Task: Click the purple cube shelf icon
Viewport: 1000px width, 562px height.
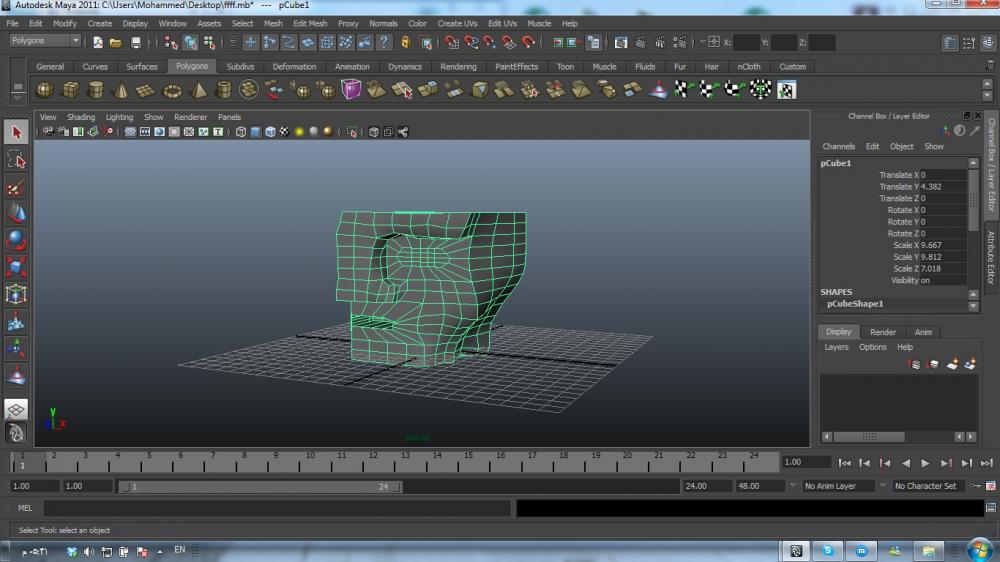Action: (351, 90)
